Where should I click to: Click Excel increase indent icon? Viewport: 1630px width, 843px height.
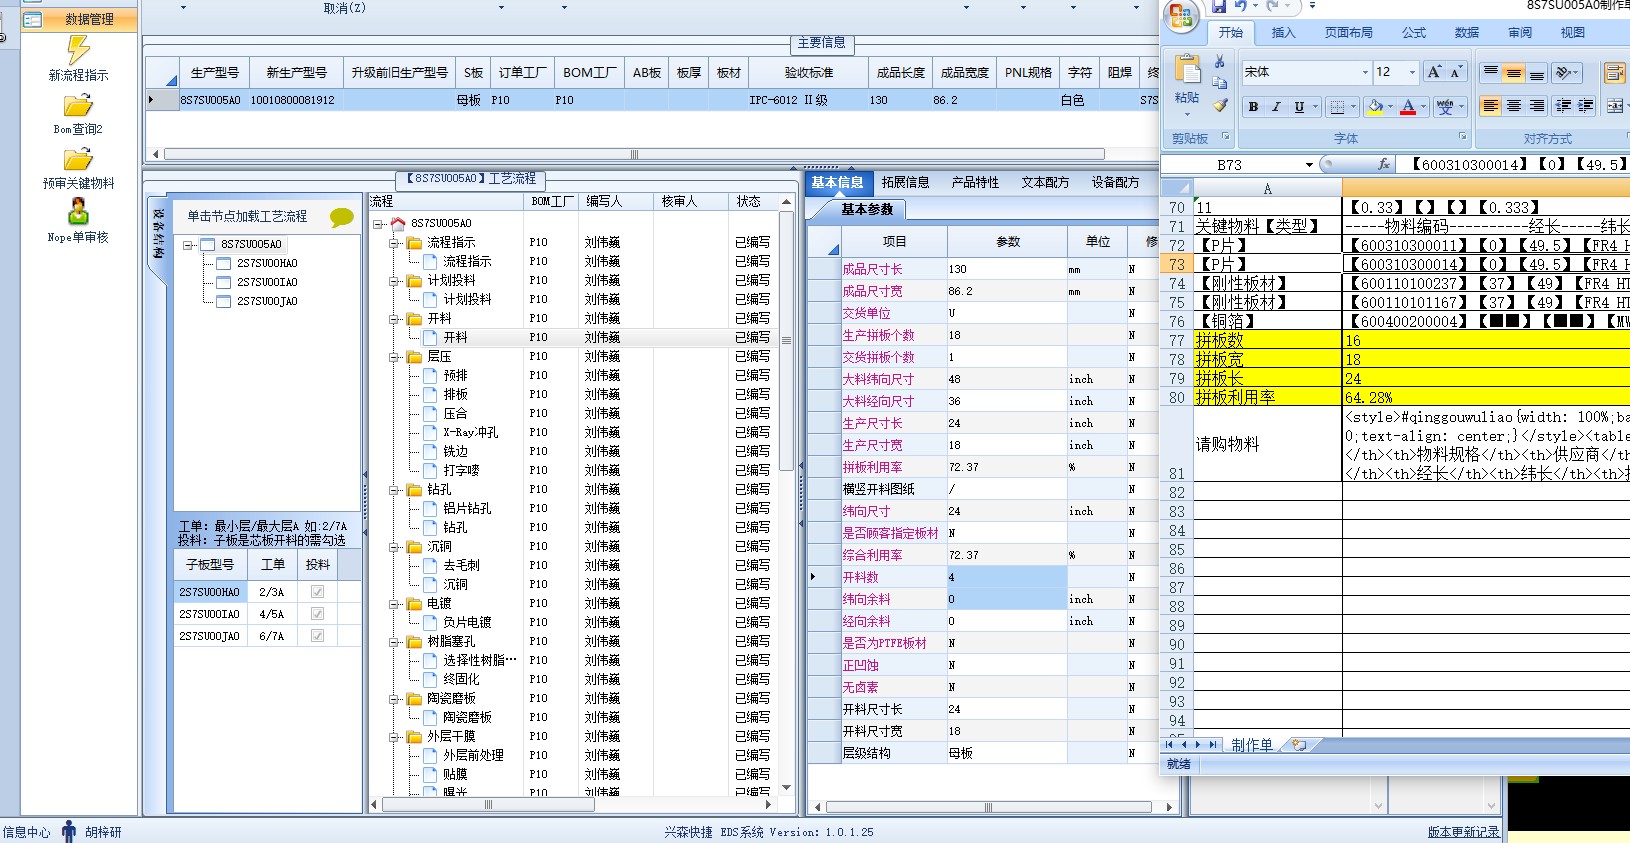[1584, 107]
